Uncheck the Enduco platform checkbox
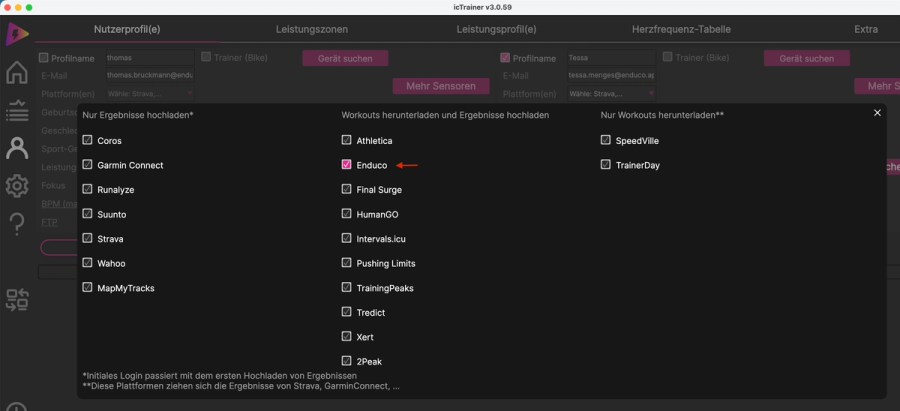The image size is (900, 411). click(x=346, y=165)
